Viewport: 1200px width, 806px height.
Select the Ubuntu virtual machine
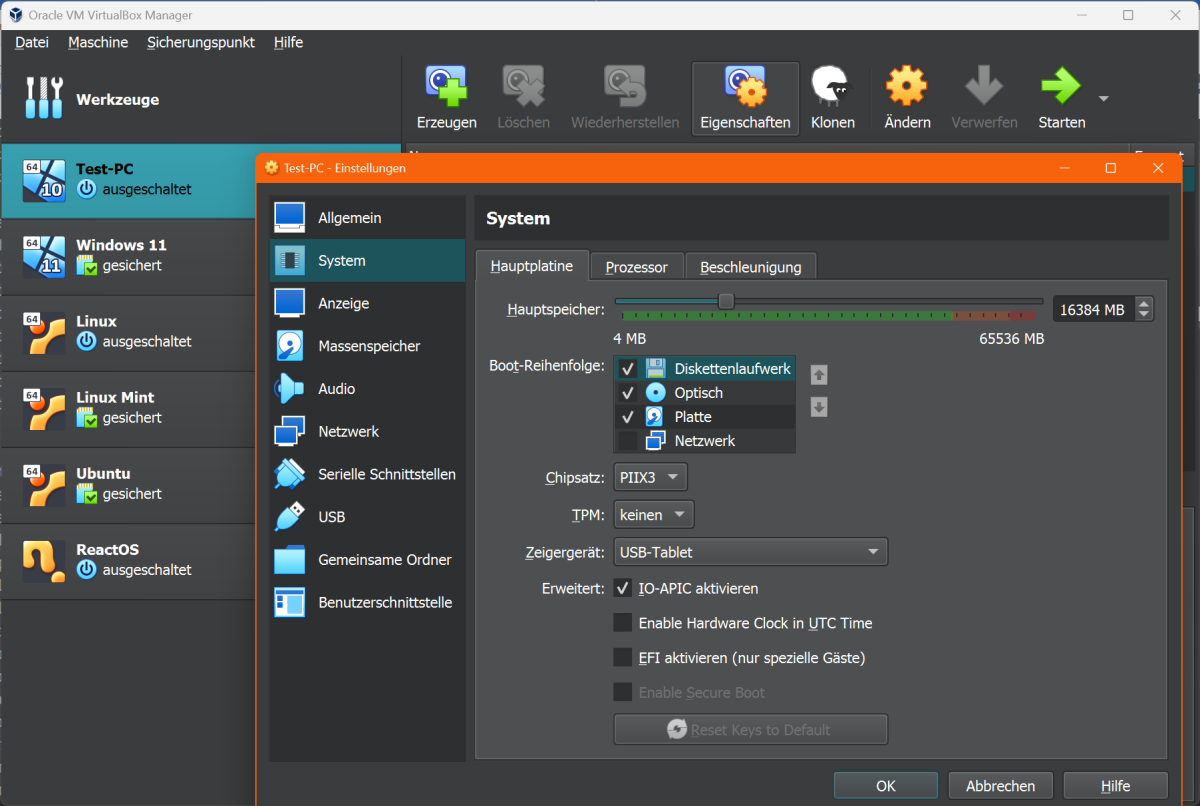click(x=128, y=484)
